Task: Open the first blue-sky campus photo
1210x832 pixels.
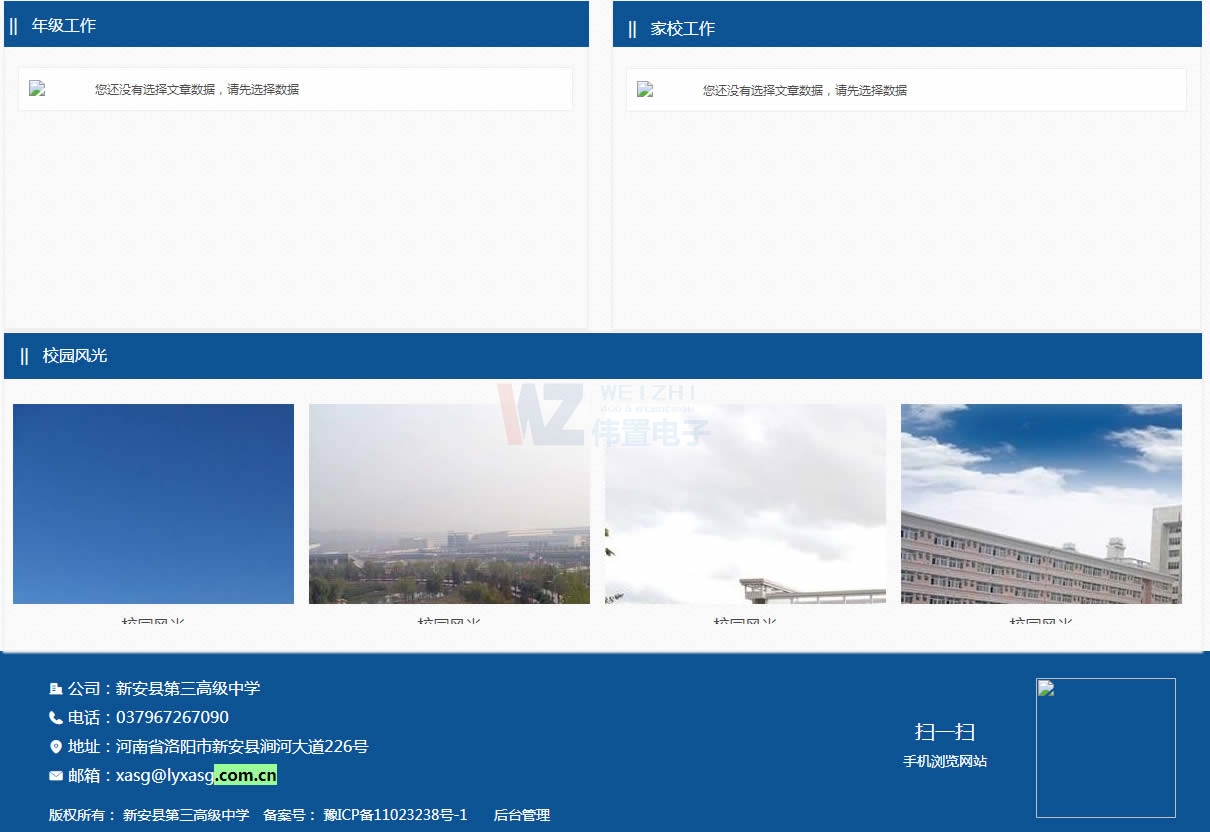Action: tap(153, 503)
